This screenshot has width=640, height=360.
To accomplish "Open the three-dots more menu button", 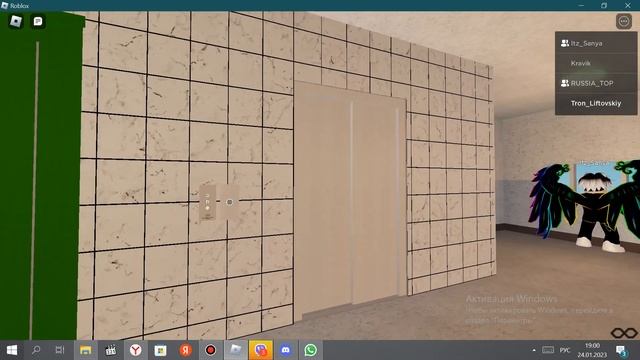I will [x=624, y=21].
